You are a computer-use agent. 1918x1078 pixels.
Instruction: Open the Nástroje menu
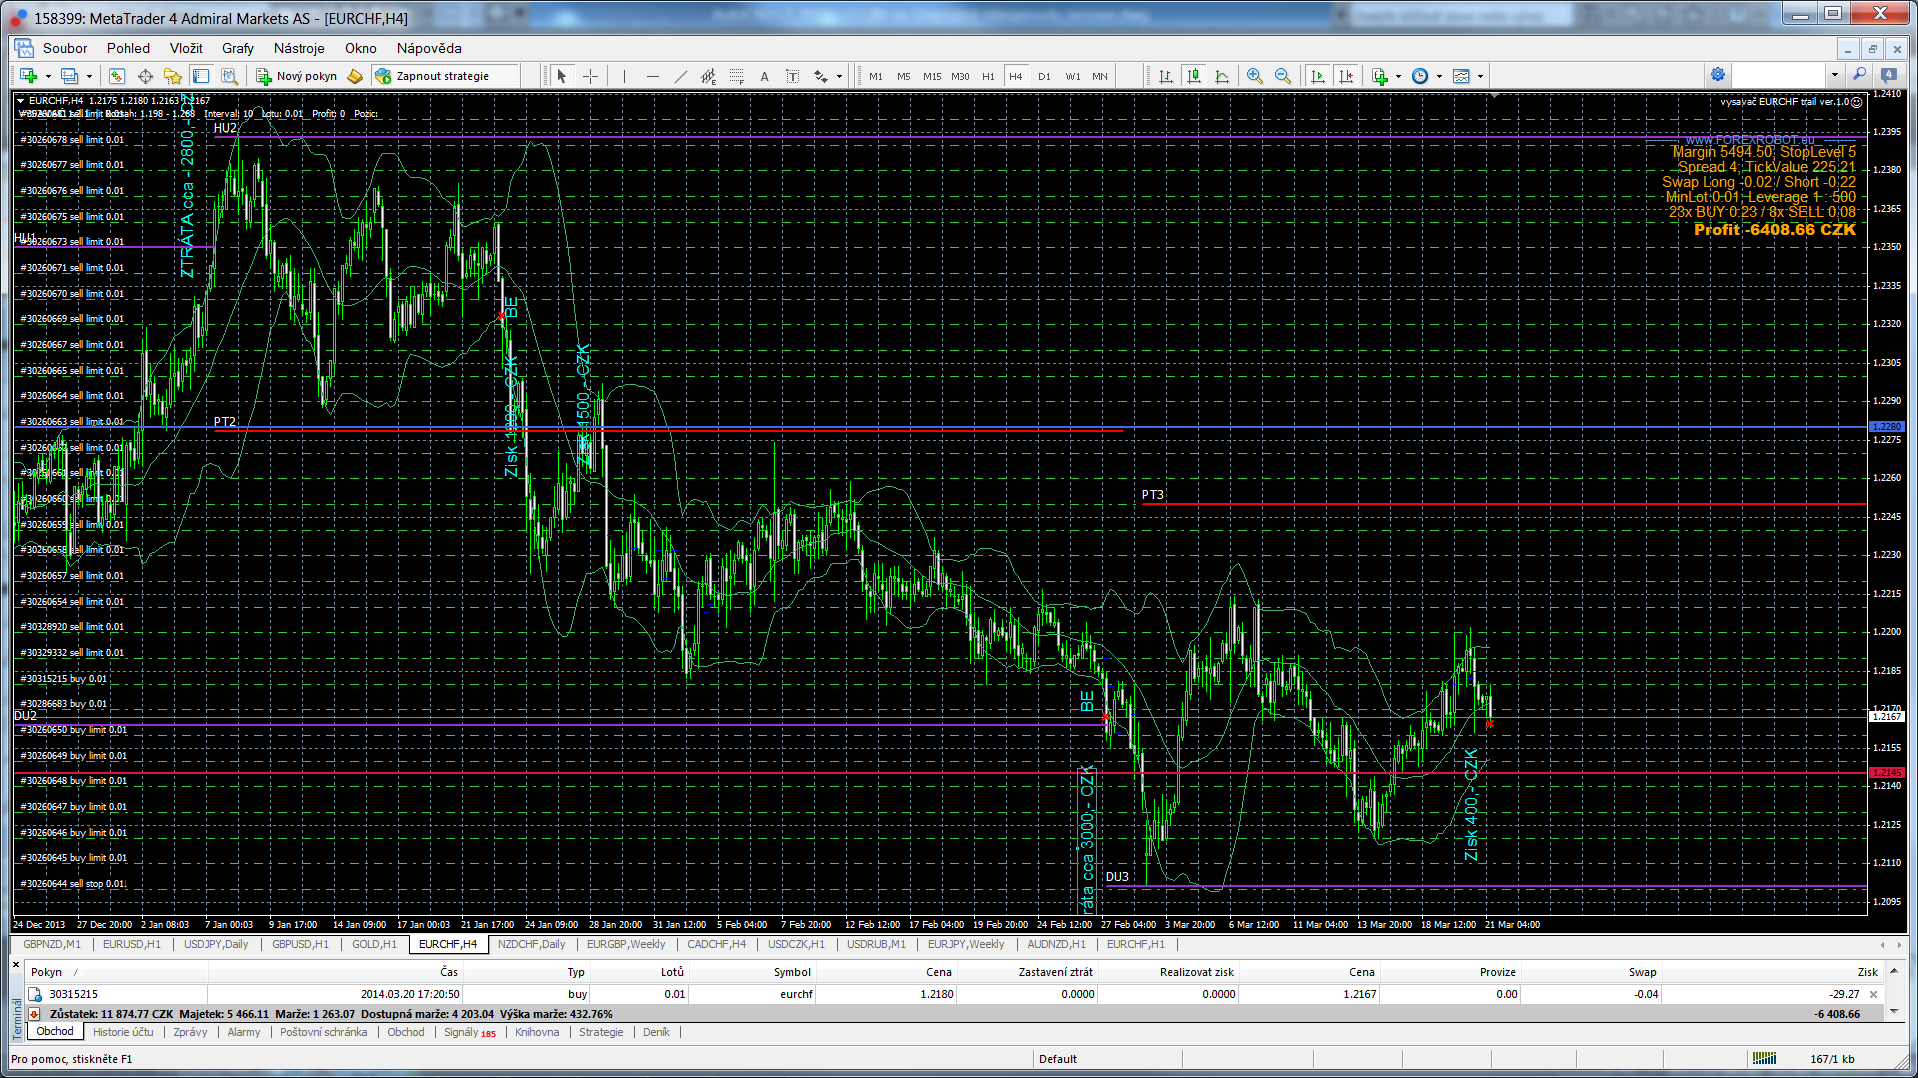(x=299, y=48)
